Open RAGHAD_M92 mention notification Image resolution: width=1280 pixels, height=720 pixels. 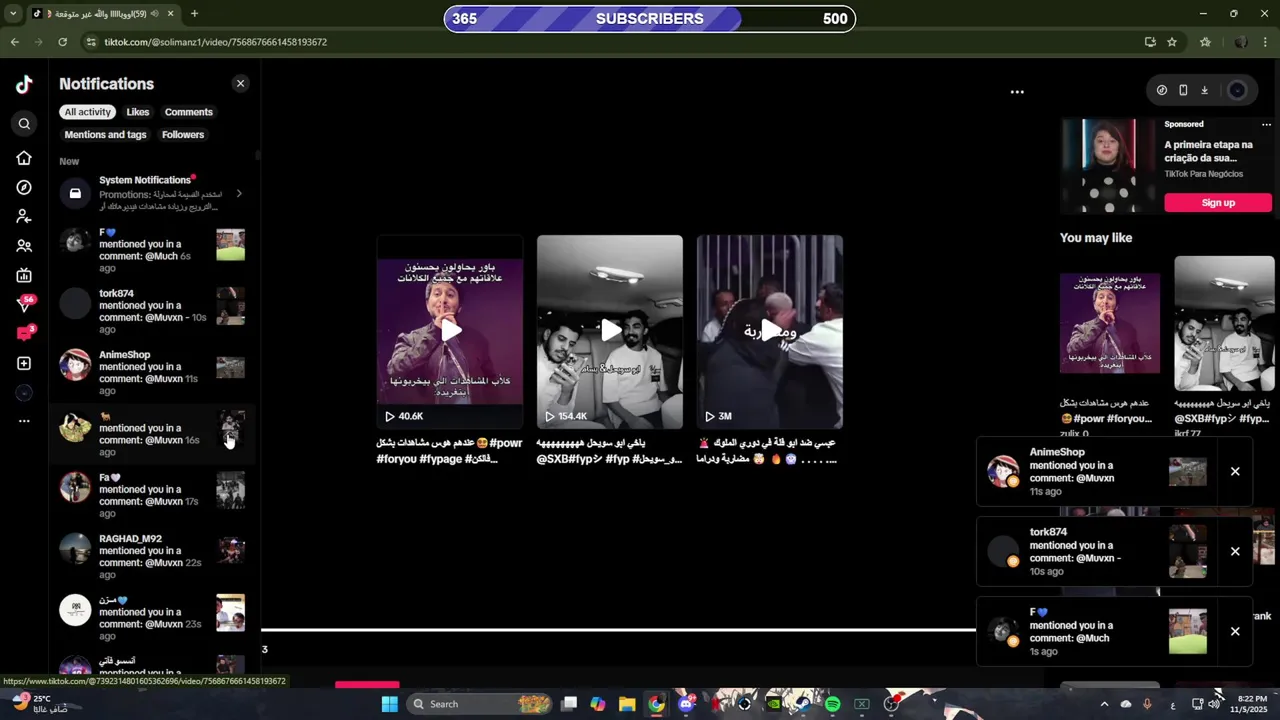[152, 556]
